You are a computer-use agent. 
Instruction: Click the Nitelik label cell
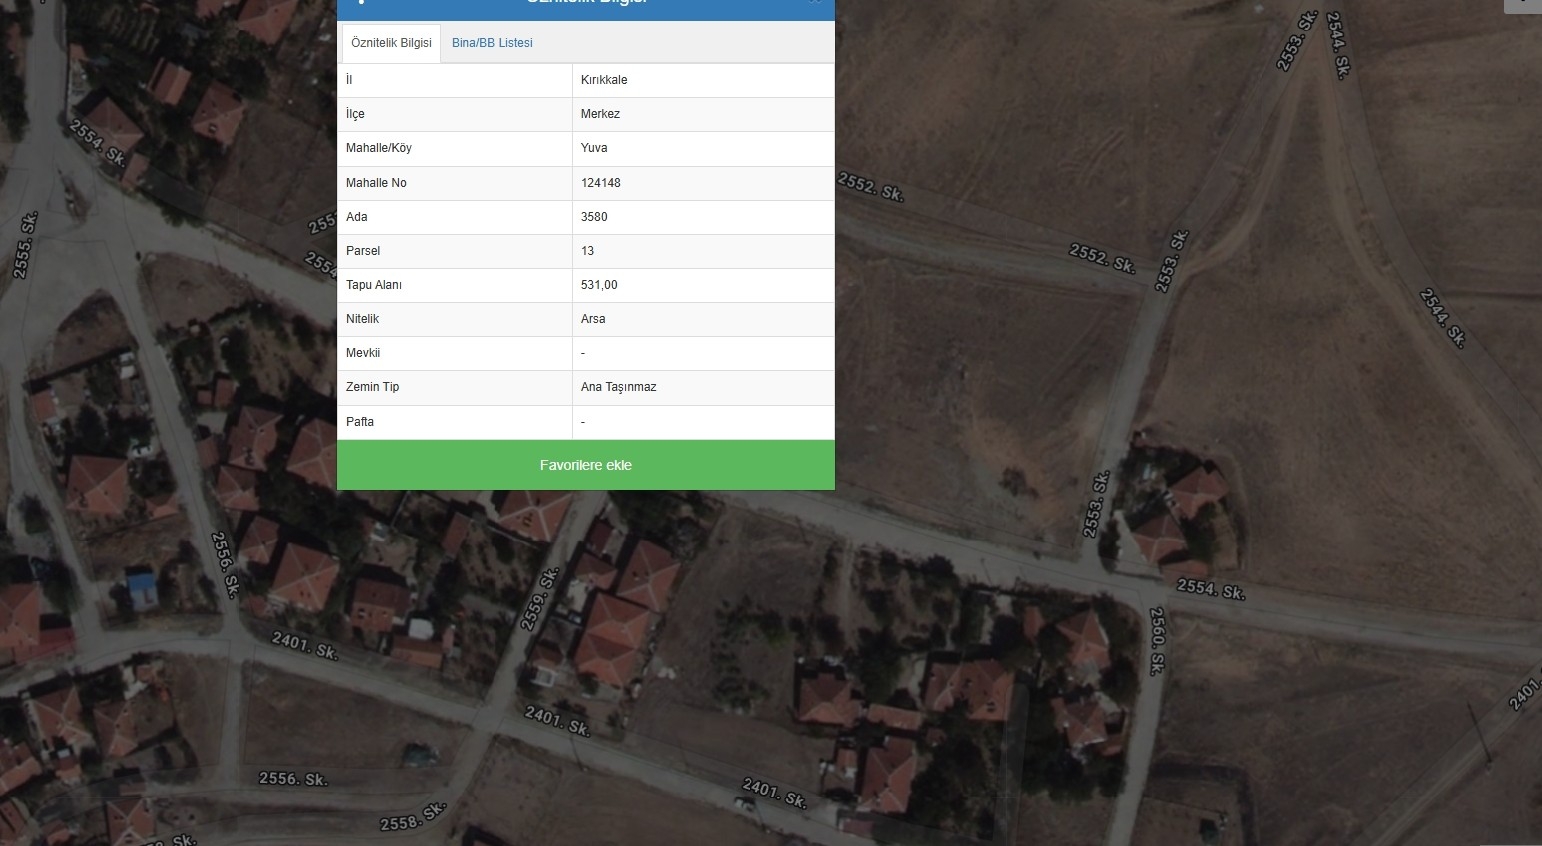455,319
